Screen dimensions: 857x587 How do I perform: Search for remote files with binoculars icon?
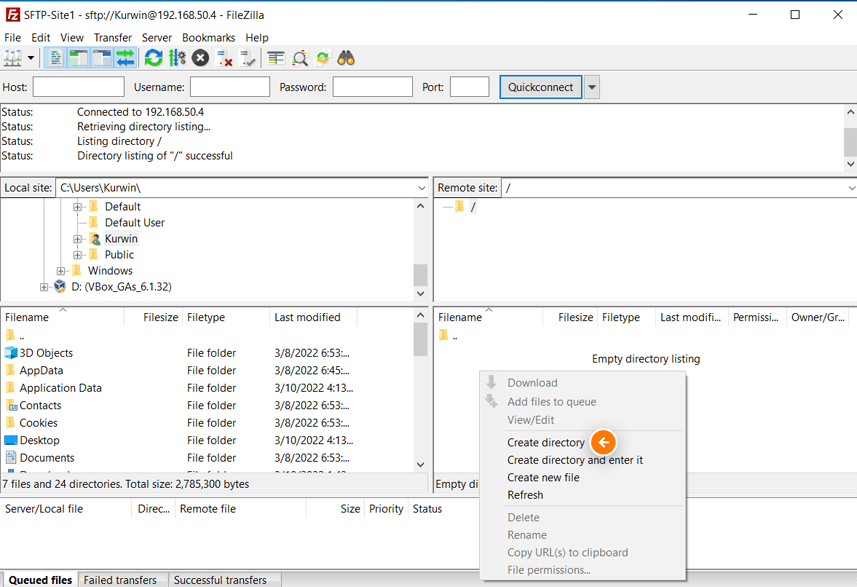(344, 57)
